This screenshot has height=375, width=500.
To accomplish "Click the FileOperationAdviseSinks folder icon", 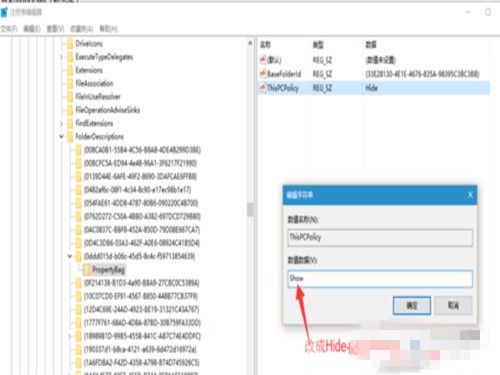I will coord(70,110).
